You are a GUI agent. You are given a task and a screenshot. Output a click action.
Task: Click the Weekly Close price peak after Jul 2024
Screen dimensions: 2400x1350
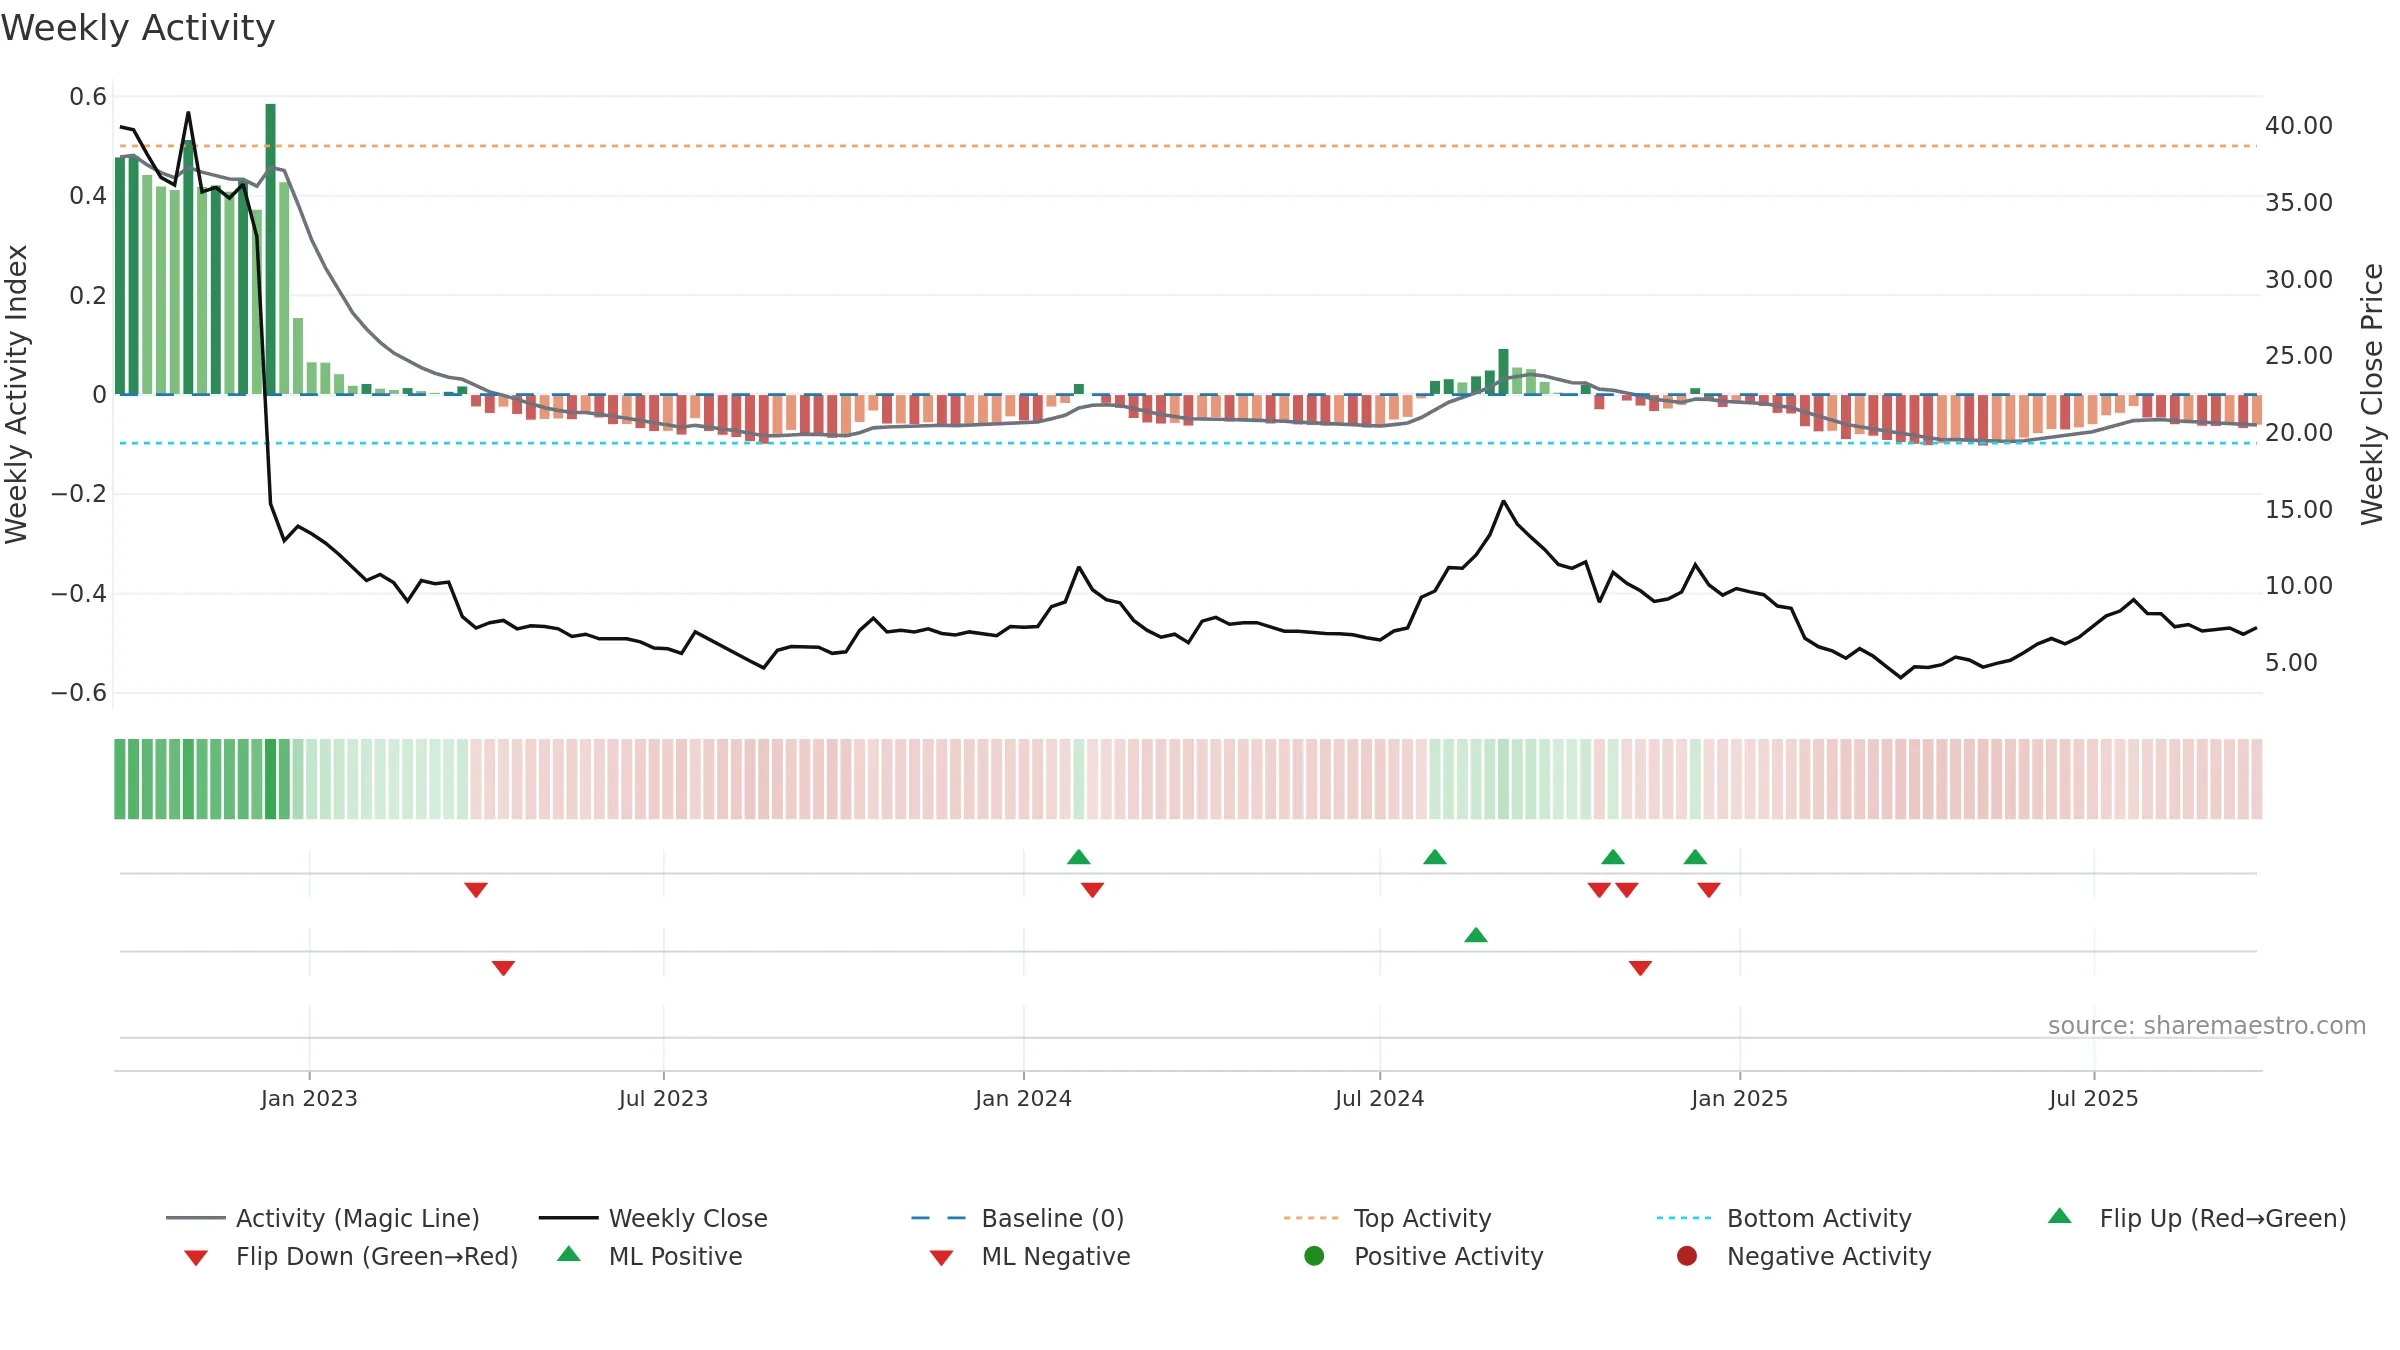pos(1503,501)
